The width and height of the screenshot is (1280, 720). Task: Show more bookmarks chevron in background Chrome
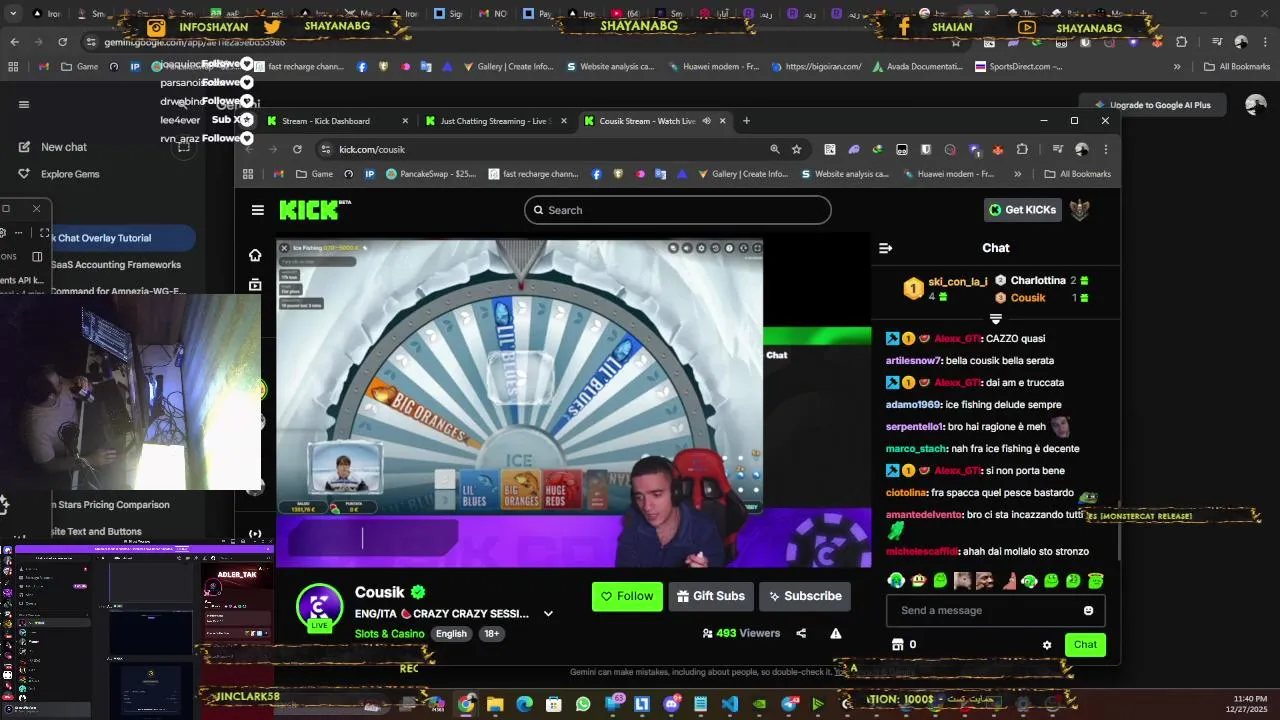[x=1177, y=67]
